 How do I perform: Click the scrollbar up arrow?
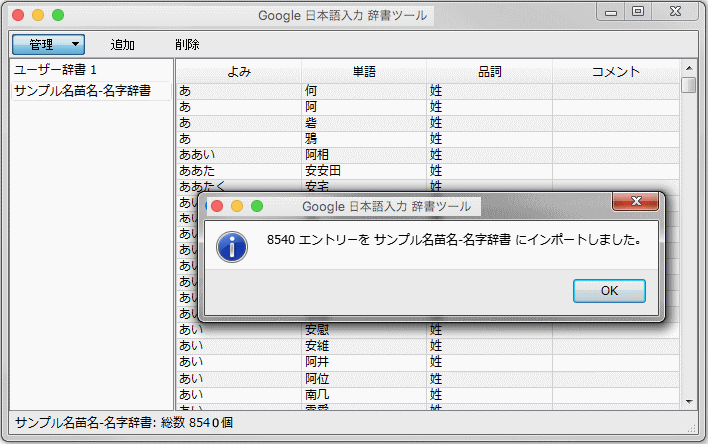tap(689, 68)
